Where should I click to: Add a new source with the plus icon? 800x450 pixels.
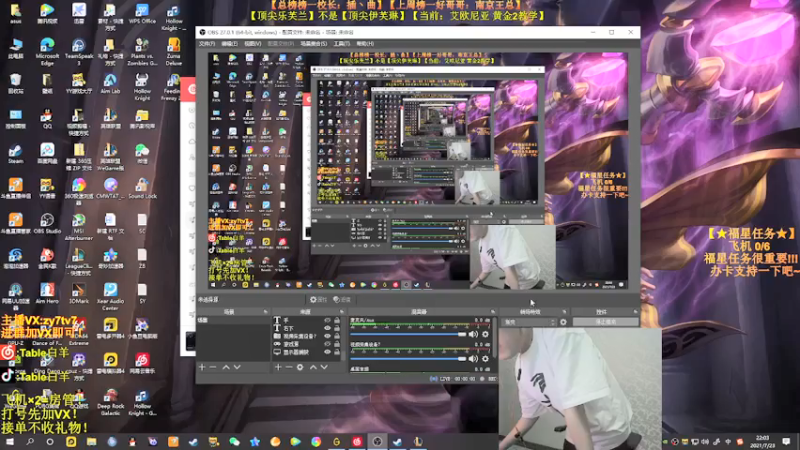click(278, 367)
